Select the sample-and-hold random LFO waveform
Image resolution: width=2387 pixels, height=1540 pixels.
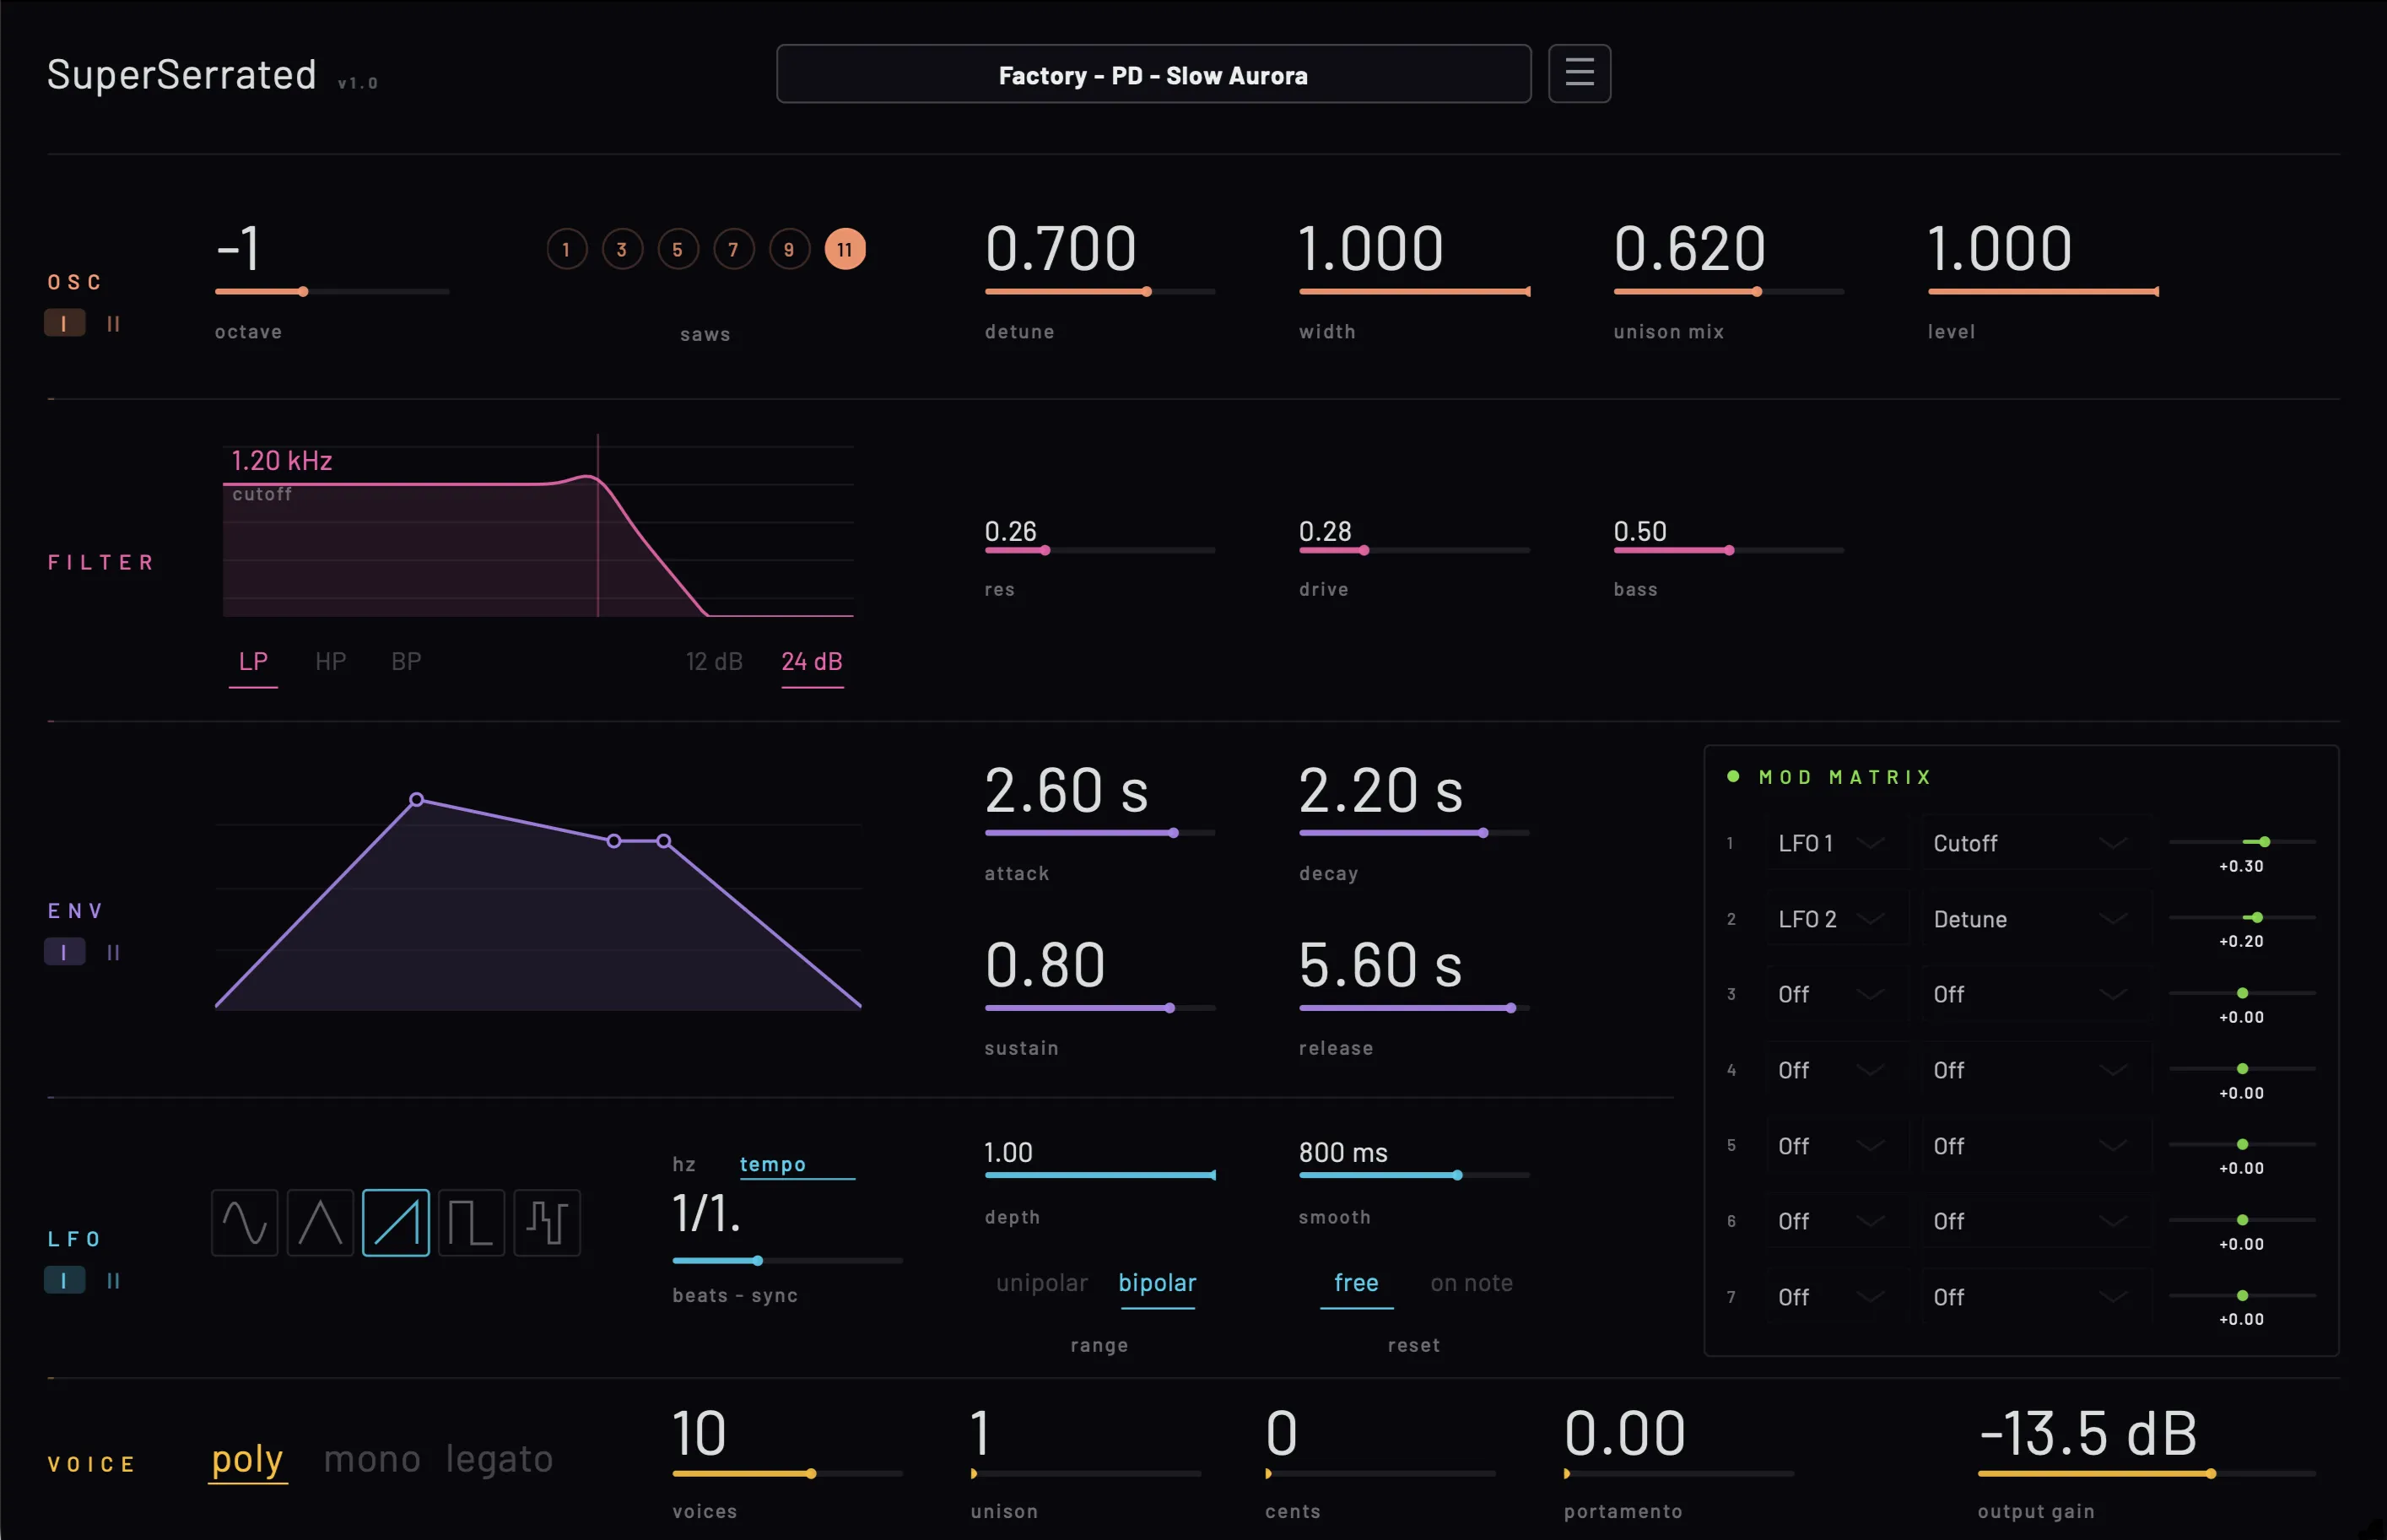[x=547, y=1222]
